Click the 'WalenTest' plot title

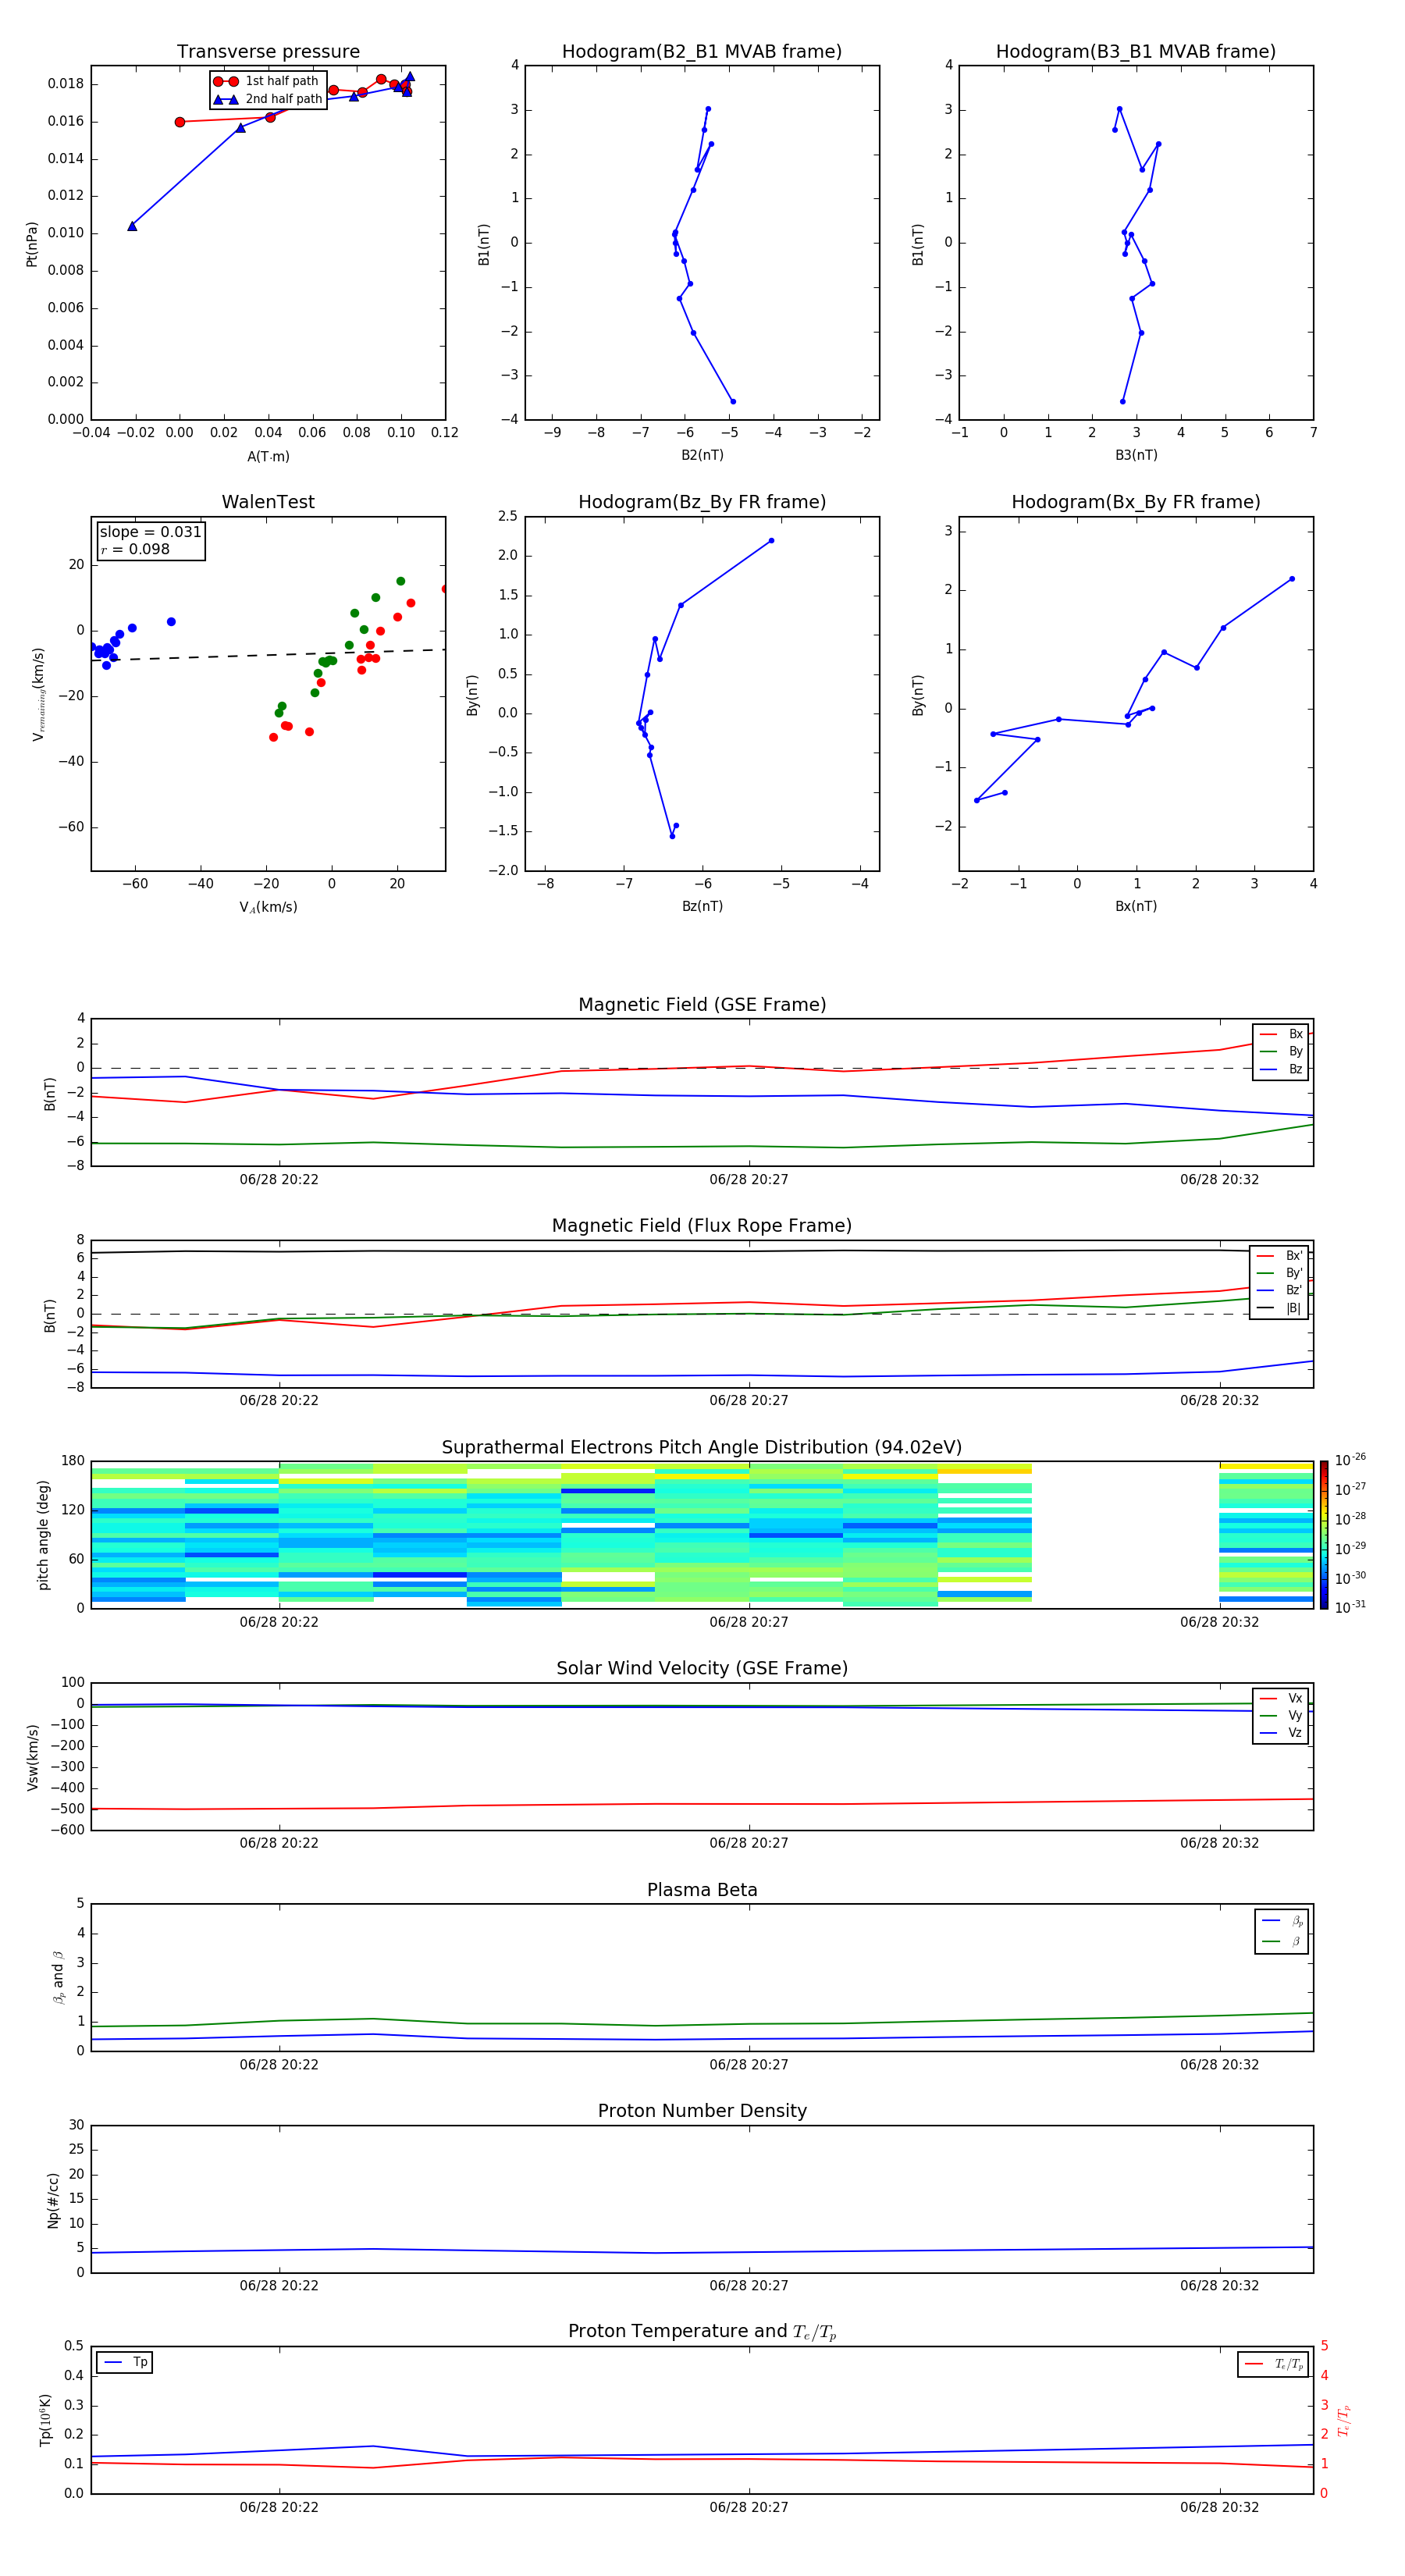tap(268, 502)
